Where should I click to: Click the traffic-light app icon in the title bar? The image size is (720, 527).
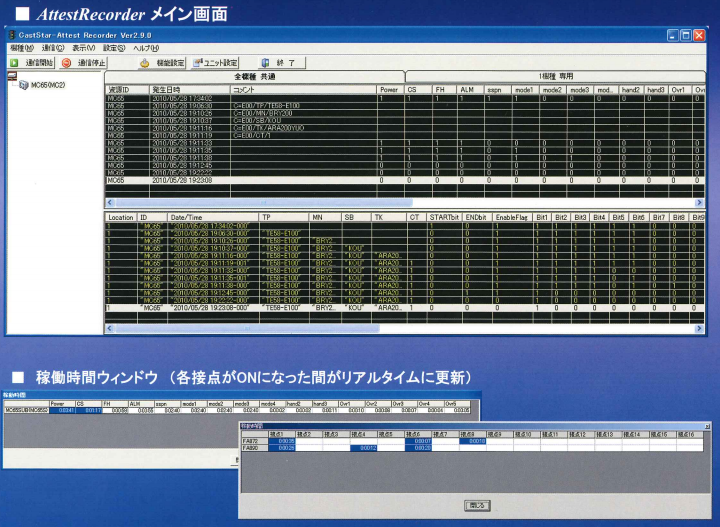tap(12, 35)
